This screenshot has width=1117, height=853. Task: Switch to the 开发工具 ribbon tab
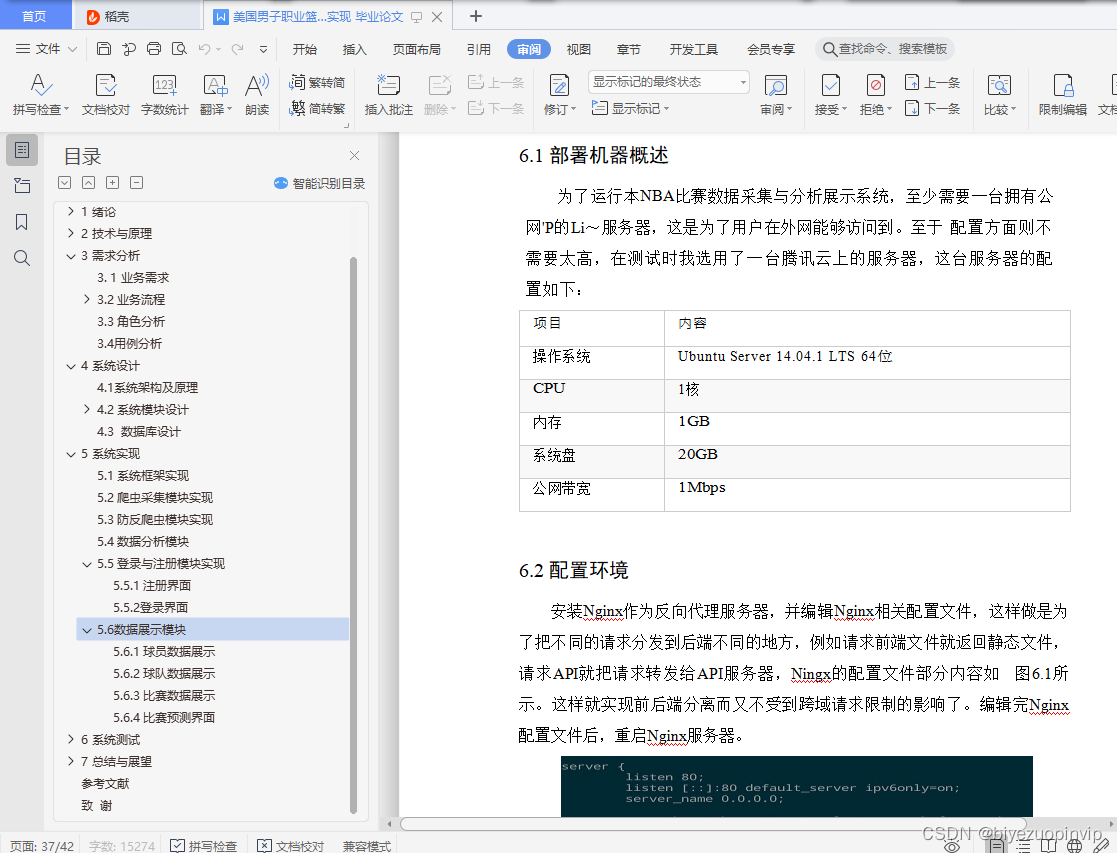[x=694, y=49]
